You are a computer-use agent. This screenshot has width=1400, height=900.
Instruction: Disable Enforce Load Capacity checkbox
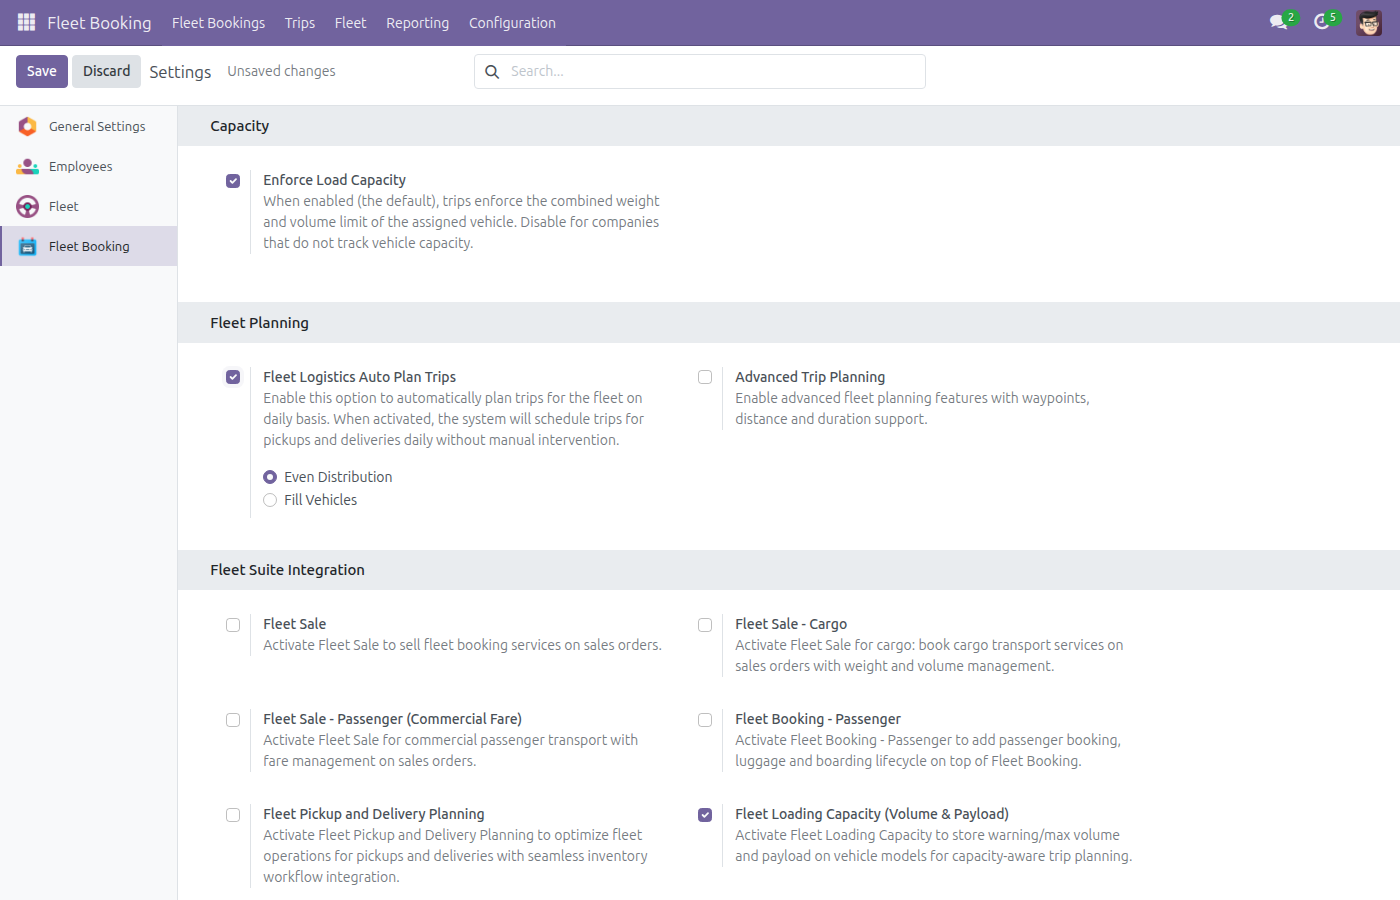tap(233, 181)
